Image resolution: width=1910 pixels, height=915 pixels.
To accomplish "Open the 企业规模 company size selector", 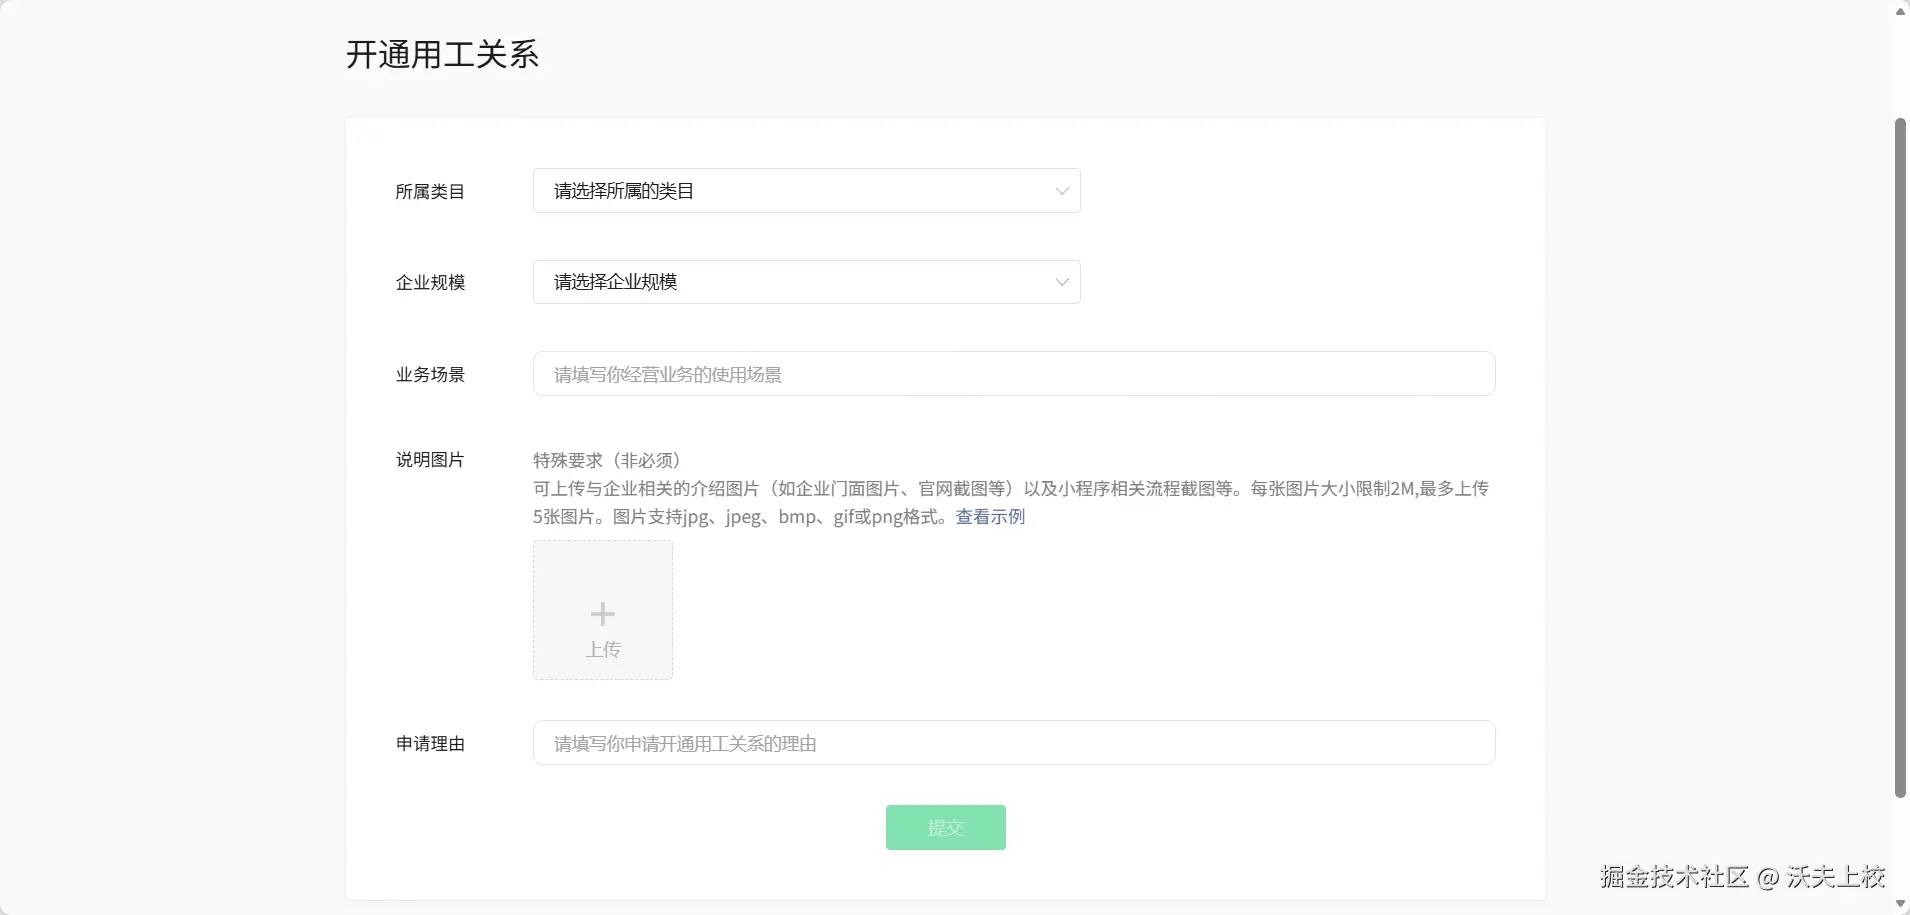I will click(806, 282).
